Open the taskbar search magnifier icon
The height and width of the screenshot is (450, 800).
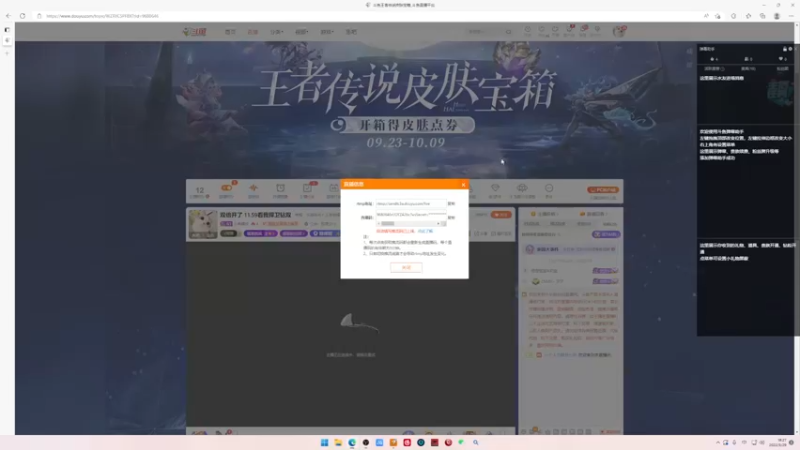click(476, 442)
